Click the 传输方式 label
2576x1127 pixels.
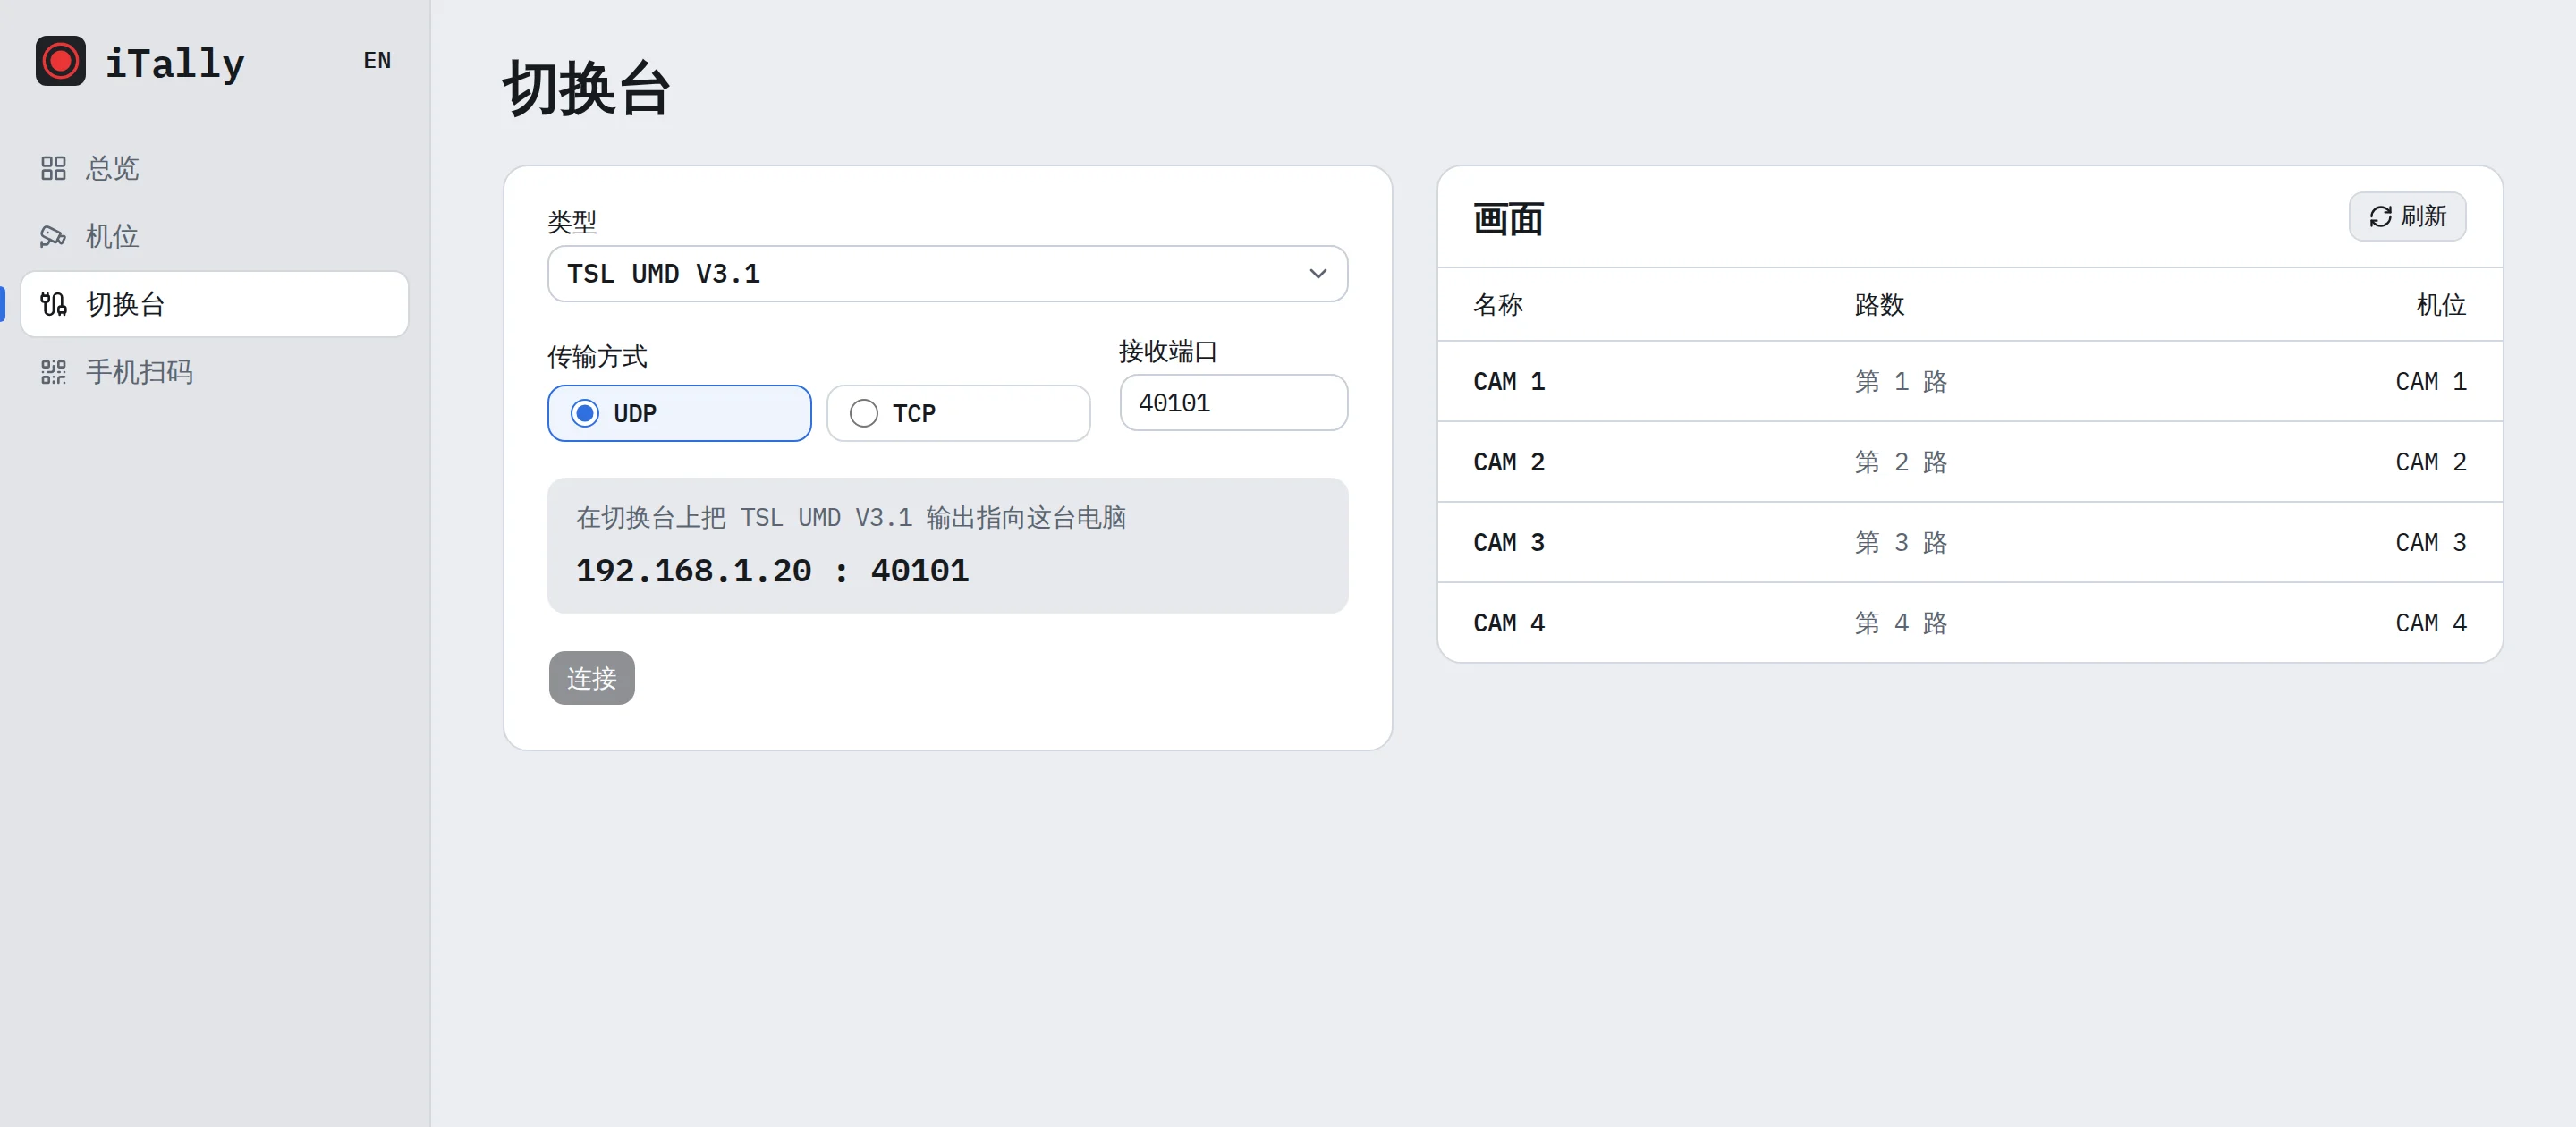(x=597, y=356)
